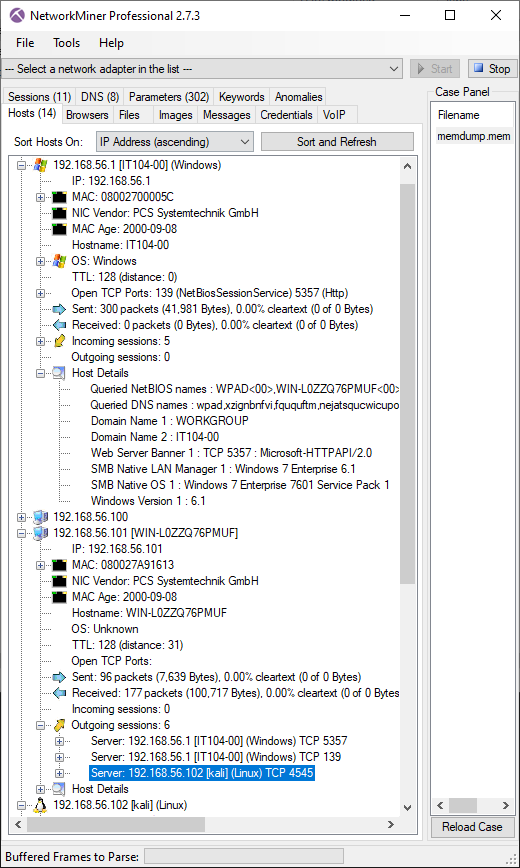Select the Domain Name 1 : WORKGROUP row
The image size is (520, 868).
(x=169, y=421)
